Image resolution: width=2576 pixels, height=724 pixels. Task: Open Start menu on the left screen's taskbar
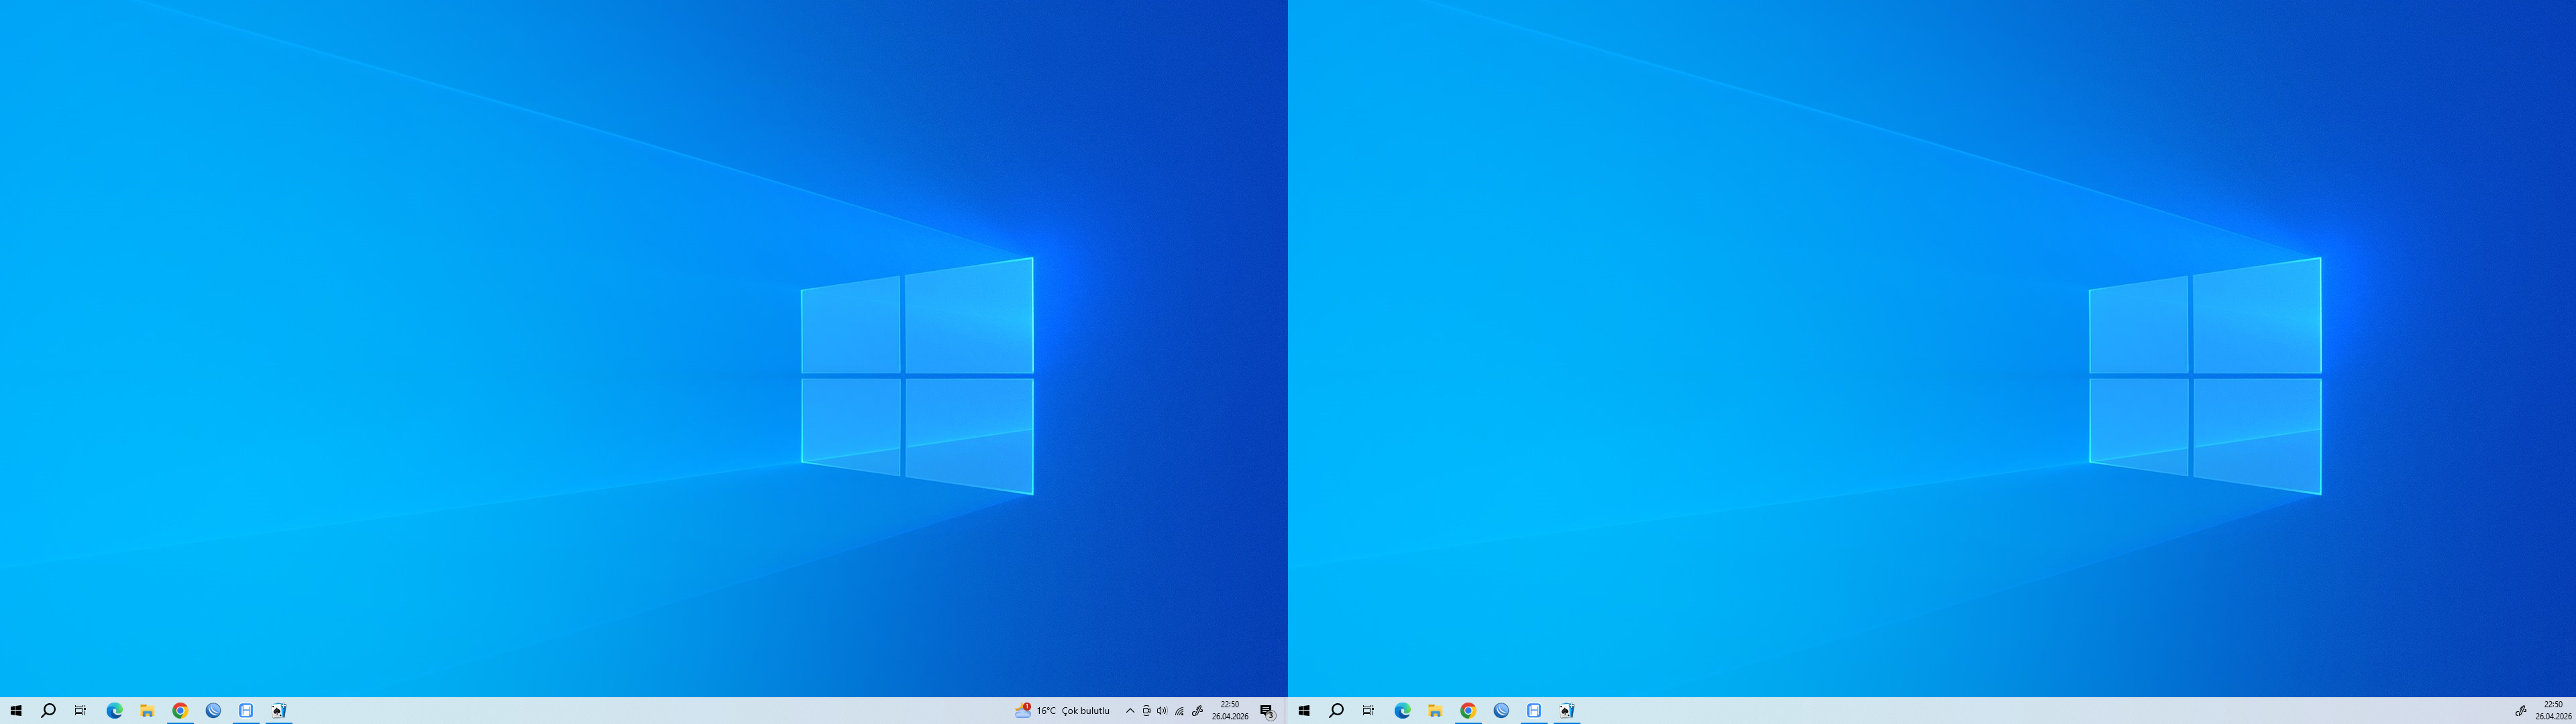[x=16, y=711]
